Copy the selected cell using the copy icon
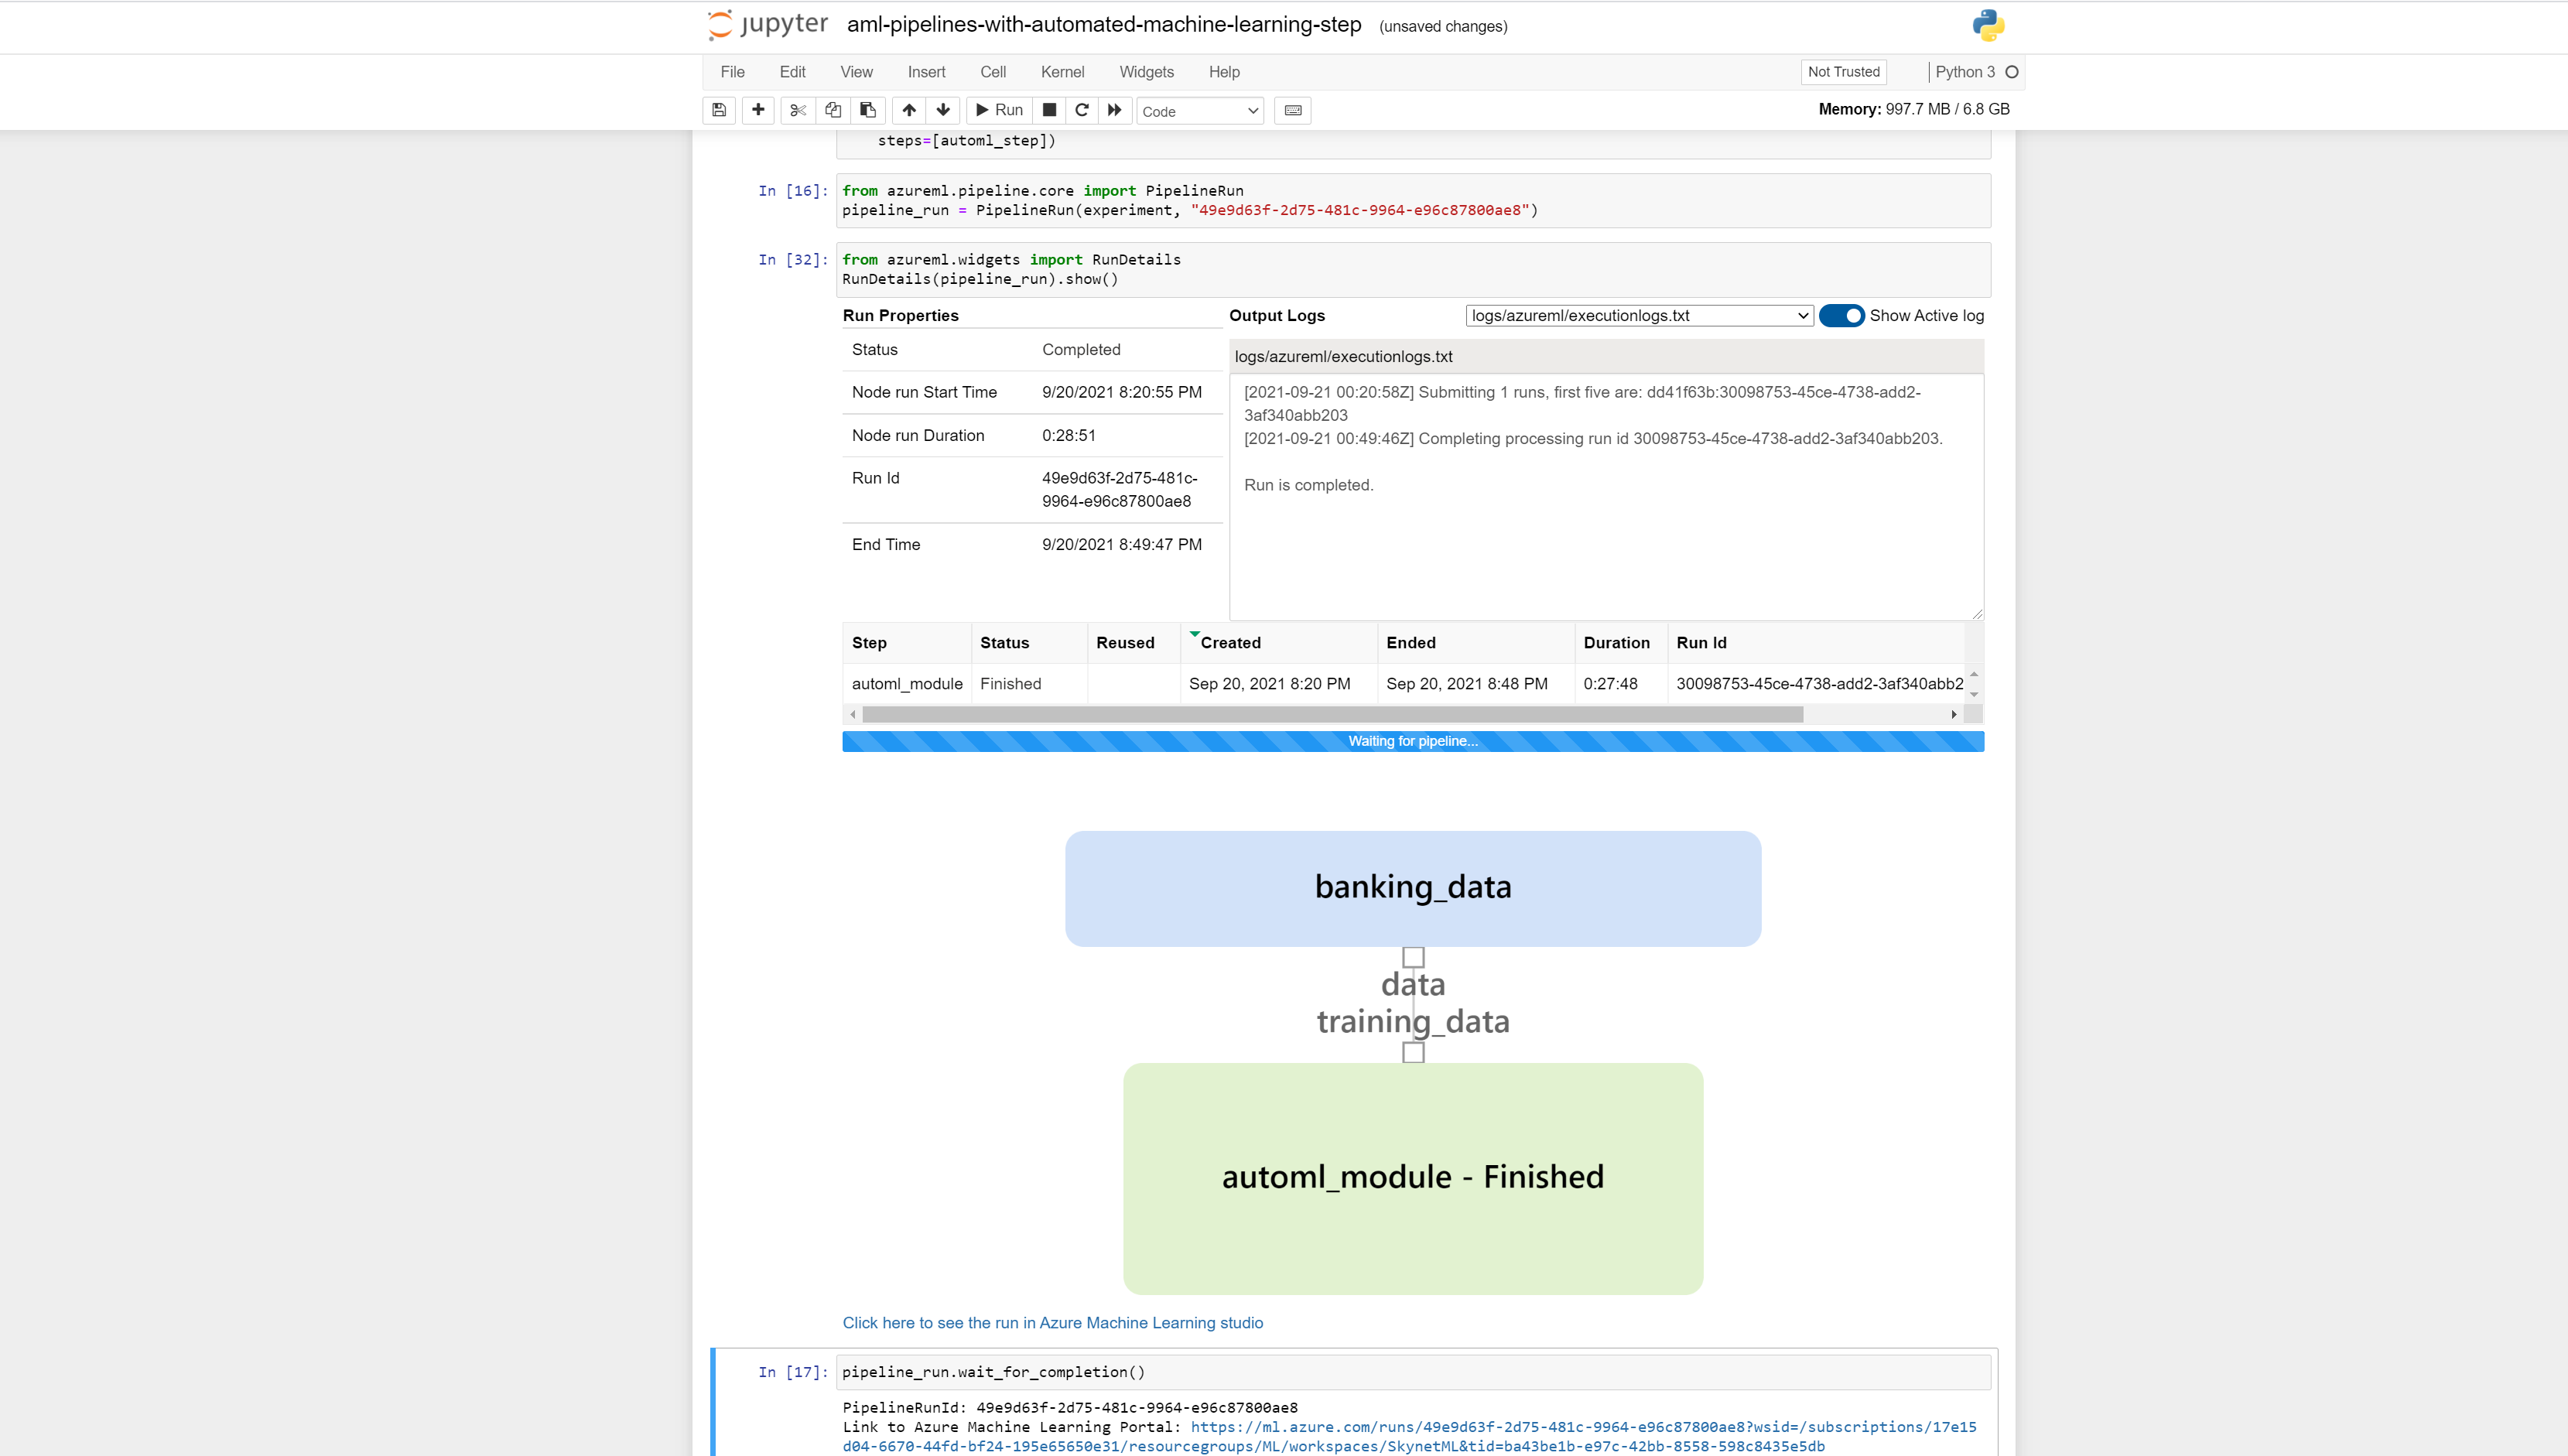The width and height of the screenshot is (2568, 1456). (833, 110)
